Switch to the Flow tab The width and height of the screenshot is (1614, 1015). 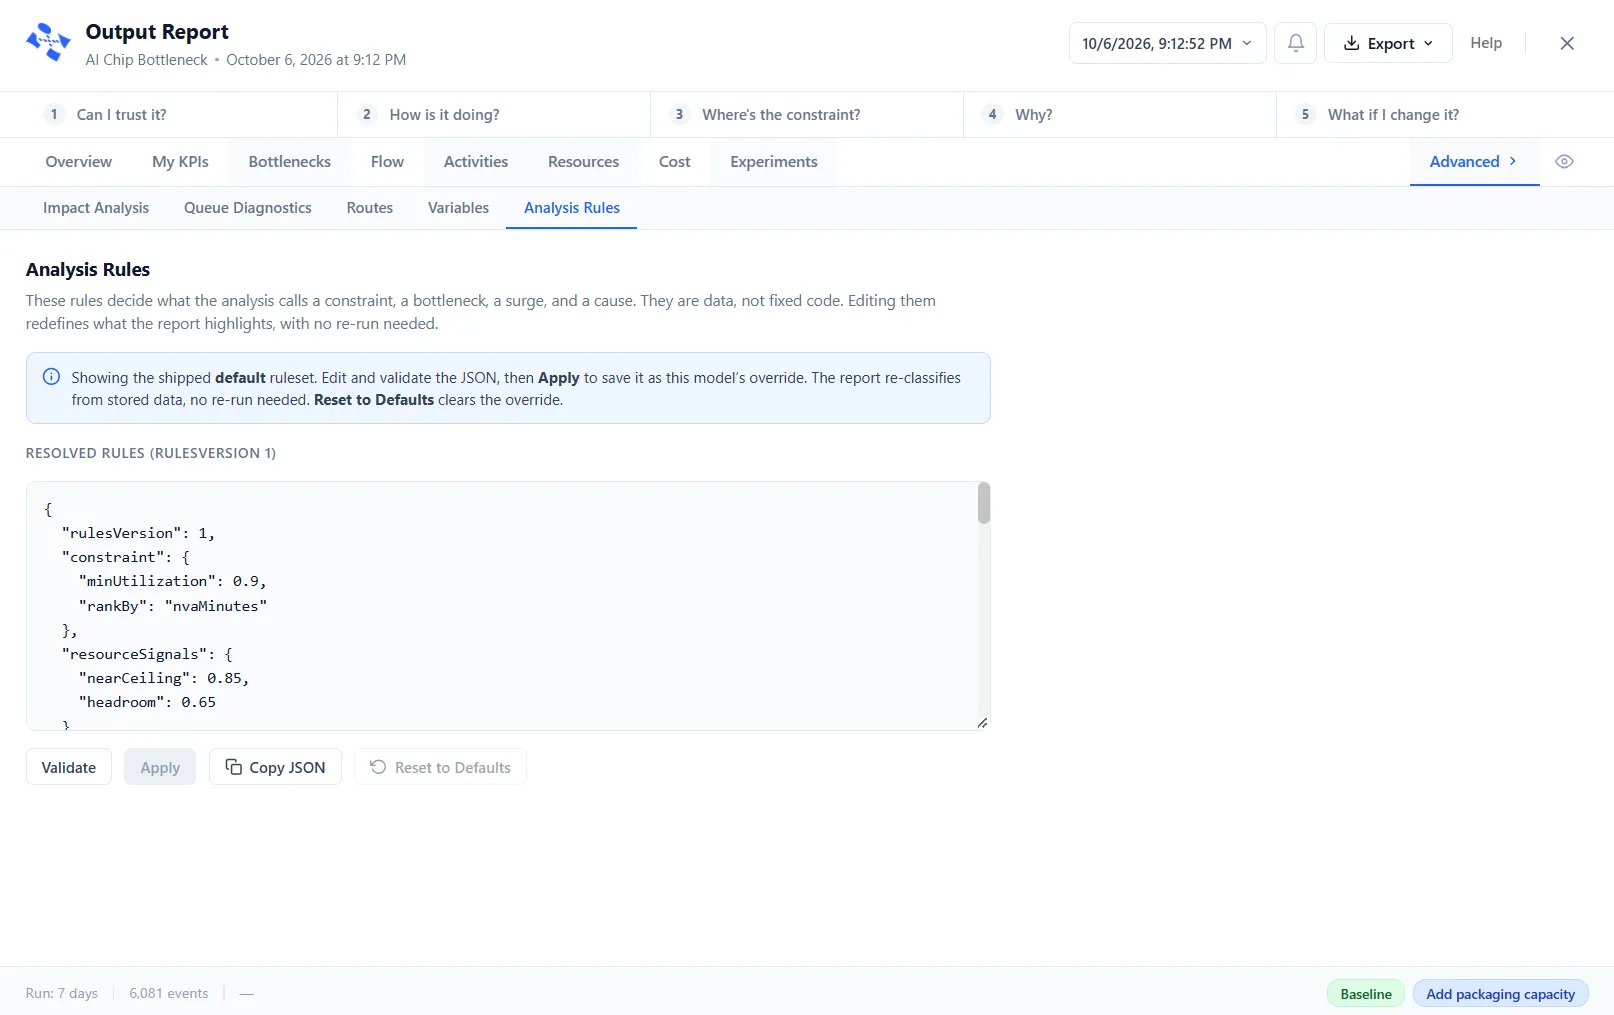(387, 162)
